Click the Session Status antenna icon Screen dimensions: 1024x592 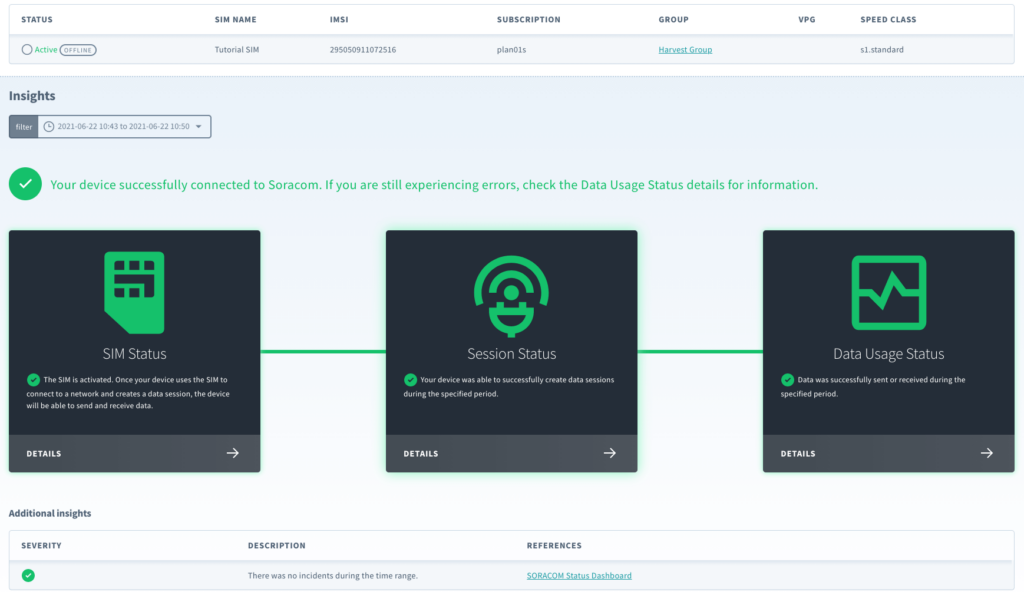pos(511,293)
